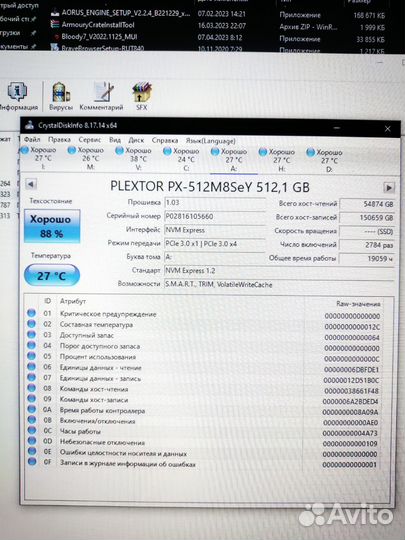Screen dimensions: 405x540
Task: Click the interface field NVM Express
Action: click(215, 230)
